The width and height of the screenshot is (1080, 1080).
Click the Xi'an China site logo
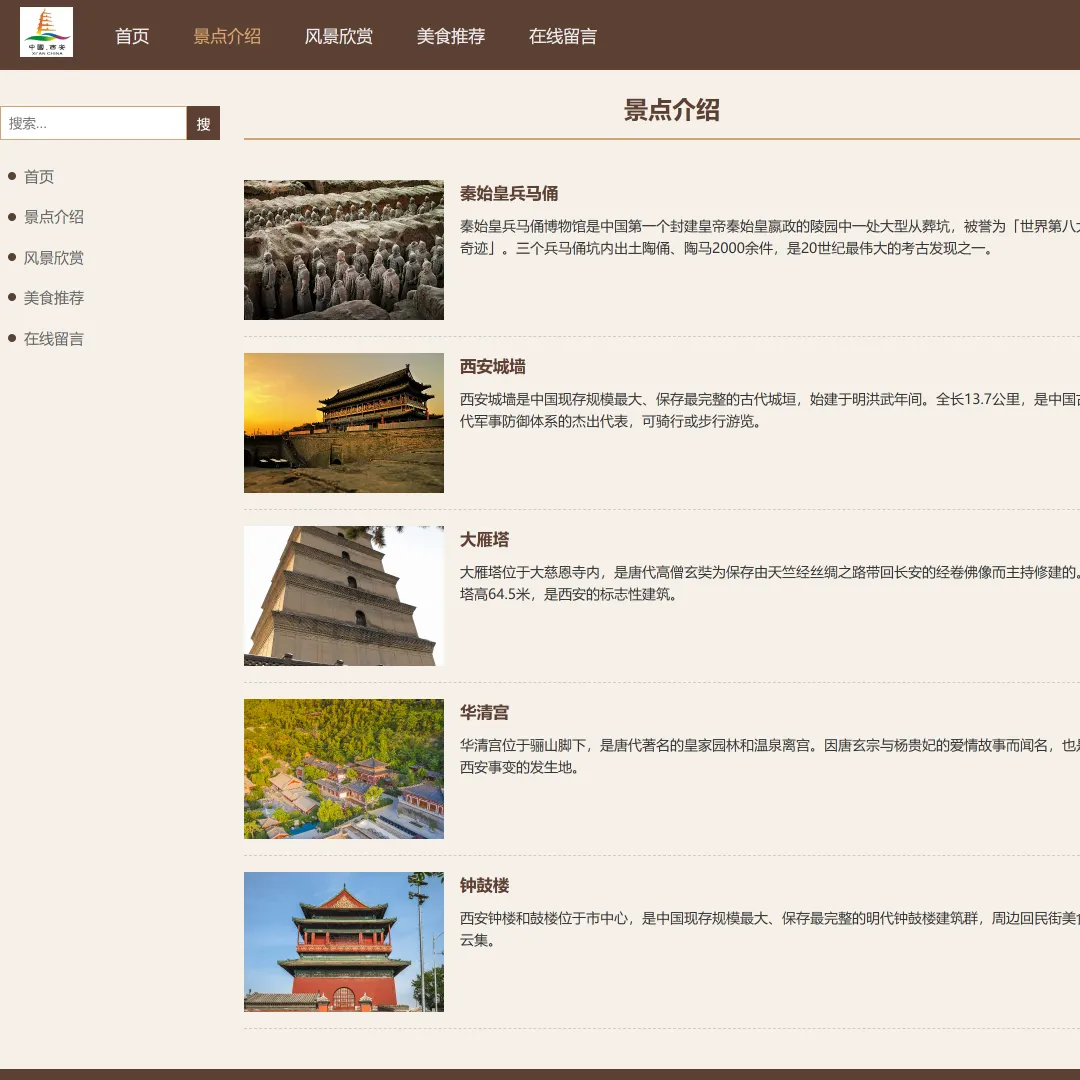46,32
